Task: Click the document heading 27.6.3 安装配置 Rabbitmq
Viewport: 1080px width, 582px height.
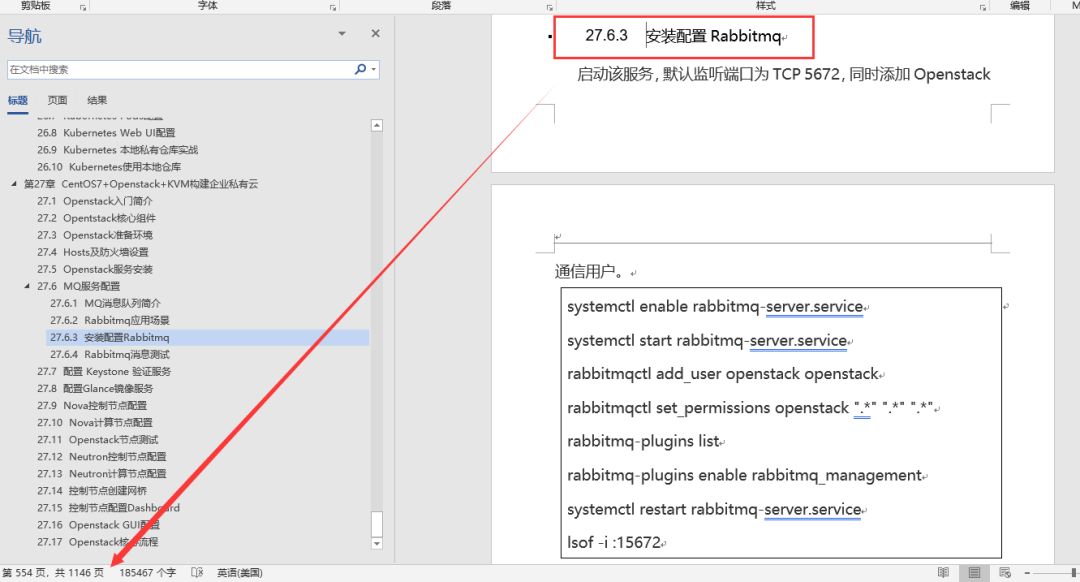Action: (683, 36)
